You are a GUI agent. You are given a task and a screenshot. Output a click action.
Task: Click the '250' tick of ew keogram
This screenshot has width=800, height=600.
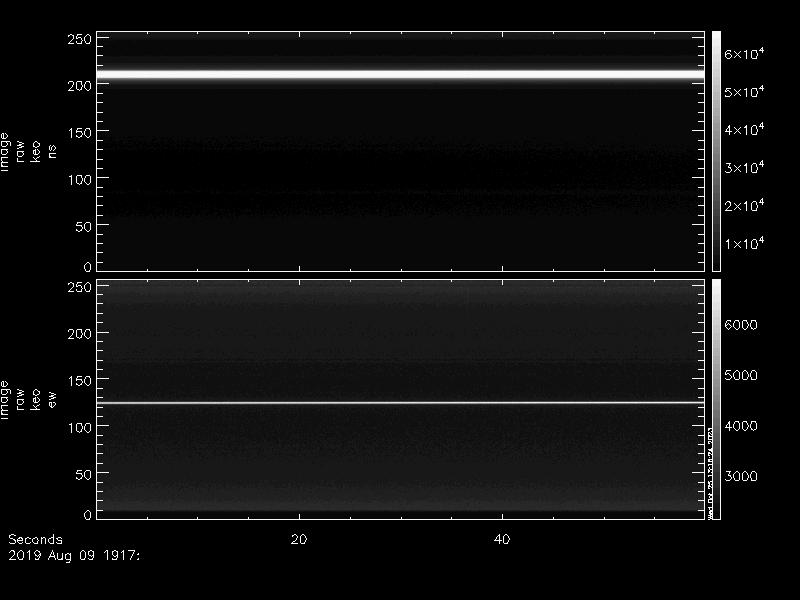click(80, 287)
